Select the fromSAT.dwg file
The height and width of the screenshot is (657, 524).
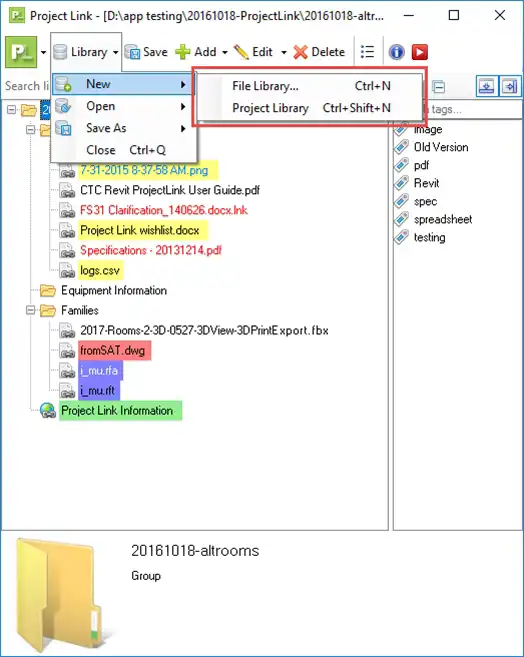[x=114, y=351]
